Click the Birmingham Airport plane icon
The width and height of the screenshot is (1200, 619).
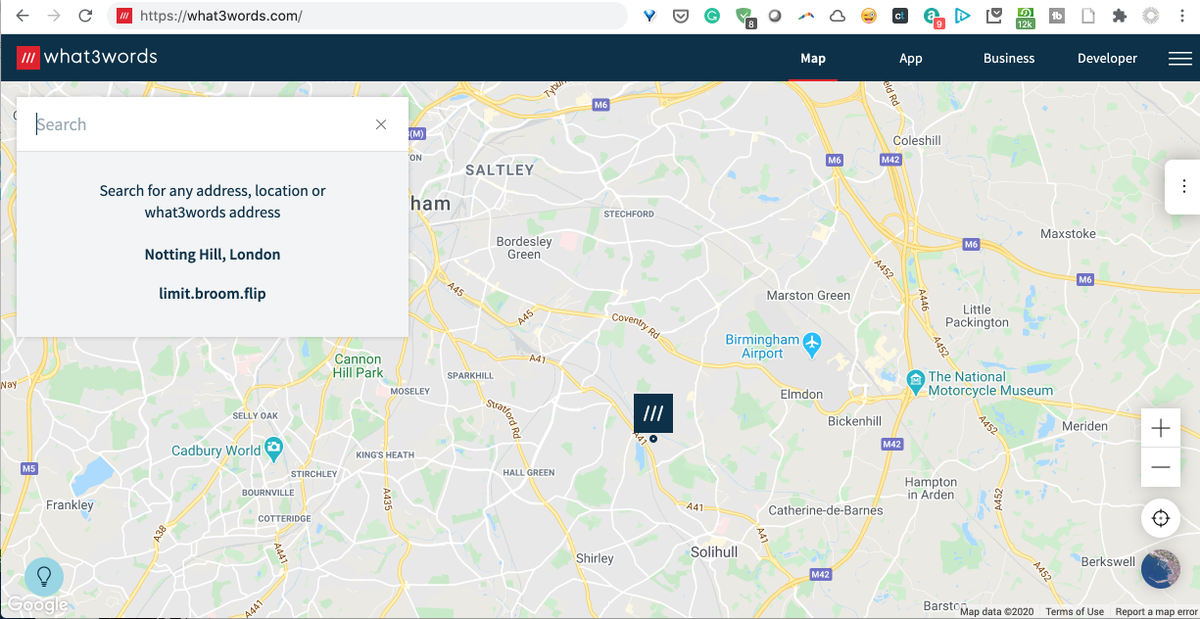(x=811, y=343)
